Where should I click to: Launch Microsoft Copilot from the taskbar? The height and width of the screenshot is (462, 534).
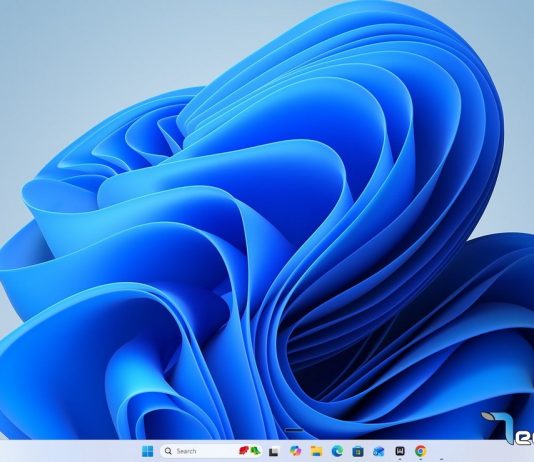click(x=295, y=451)
